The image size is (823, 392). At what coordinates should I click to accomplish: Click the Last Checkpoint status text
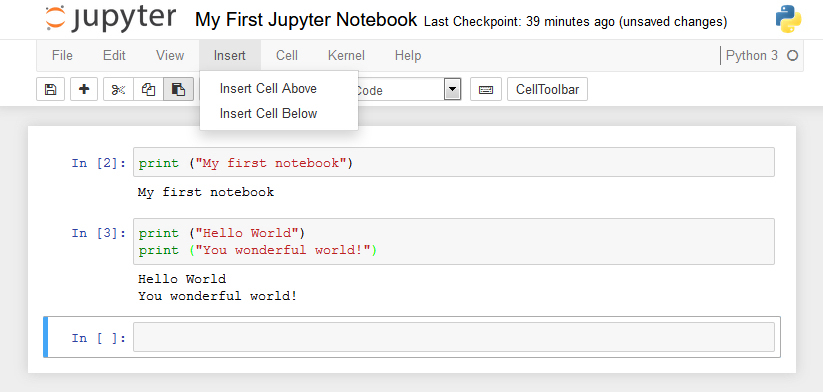575,22
